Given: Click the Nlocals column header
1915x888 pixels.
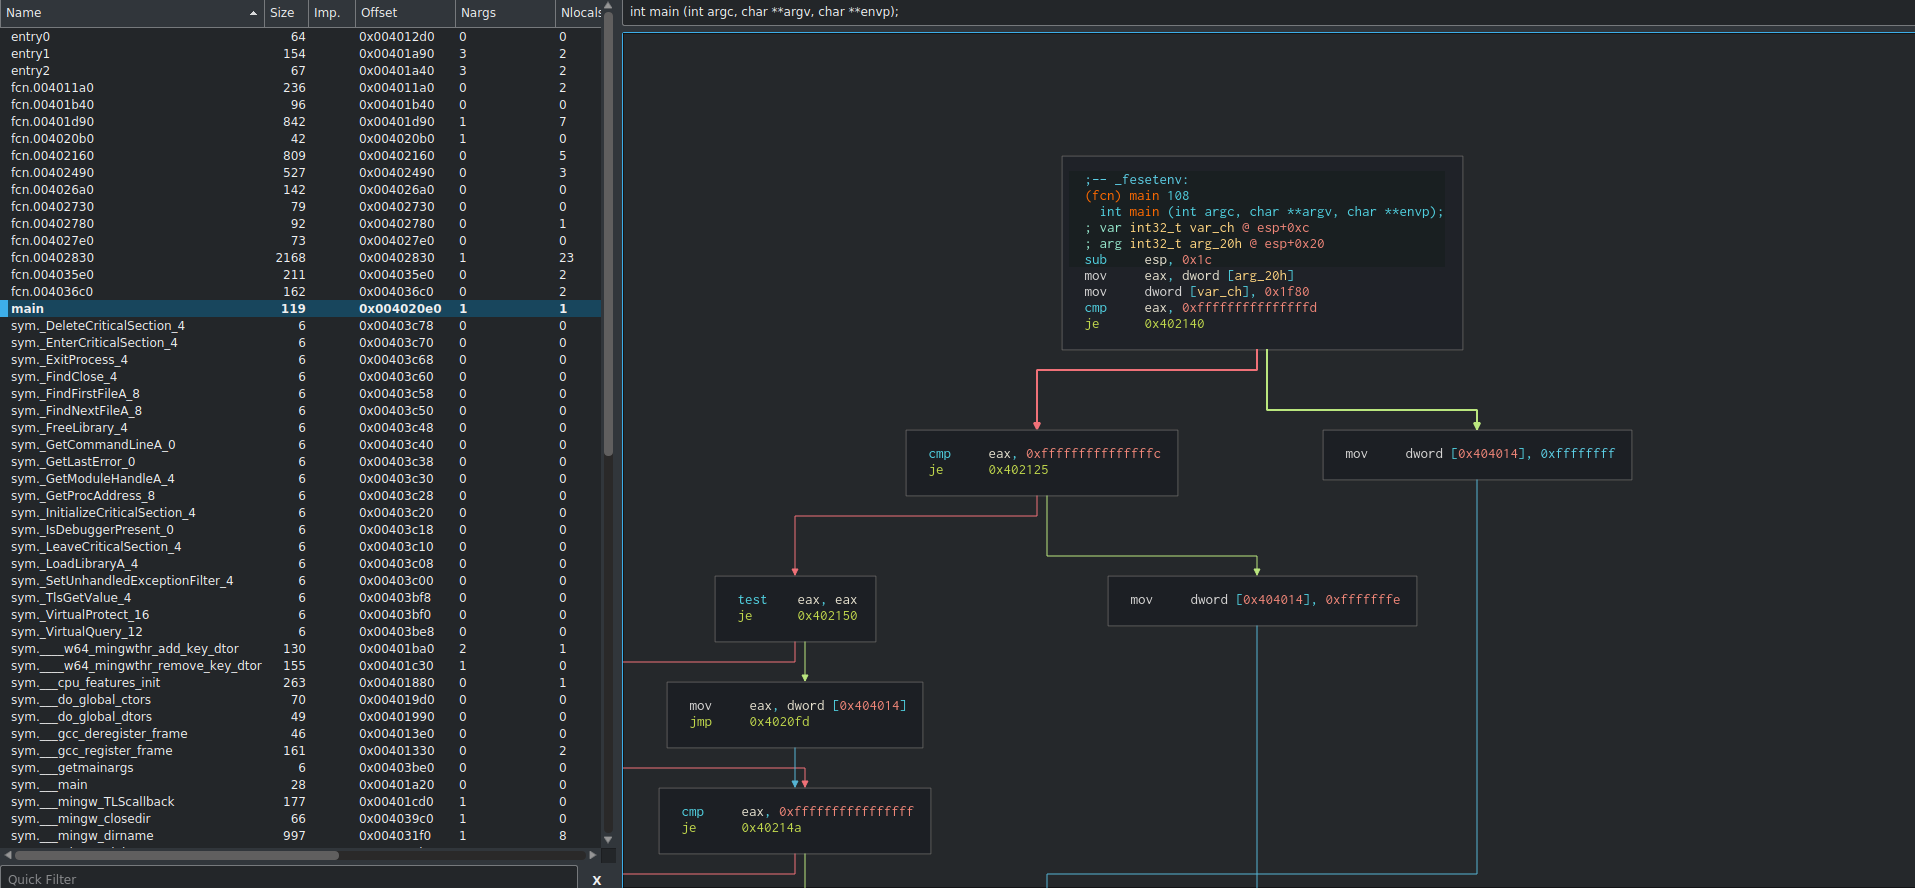Looking at the screenshot, I should pyautogui.click(x=579, y=13).
